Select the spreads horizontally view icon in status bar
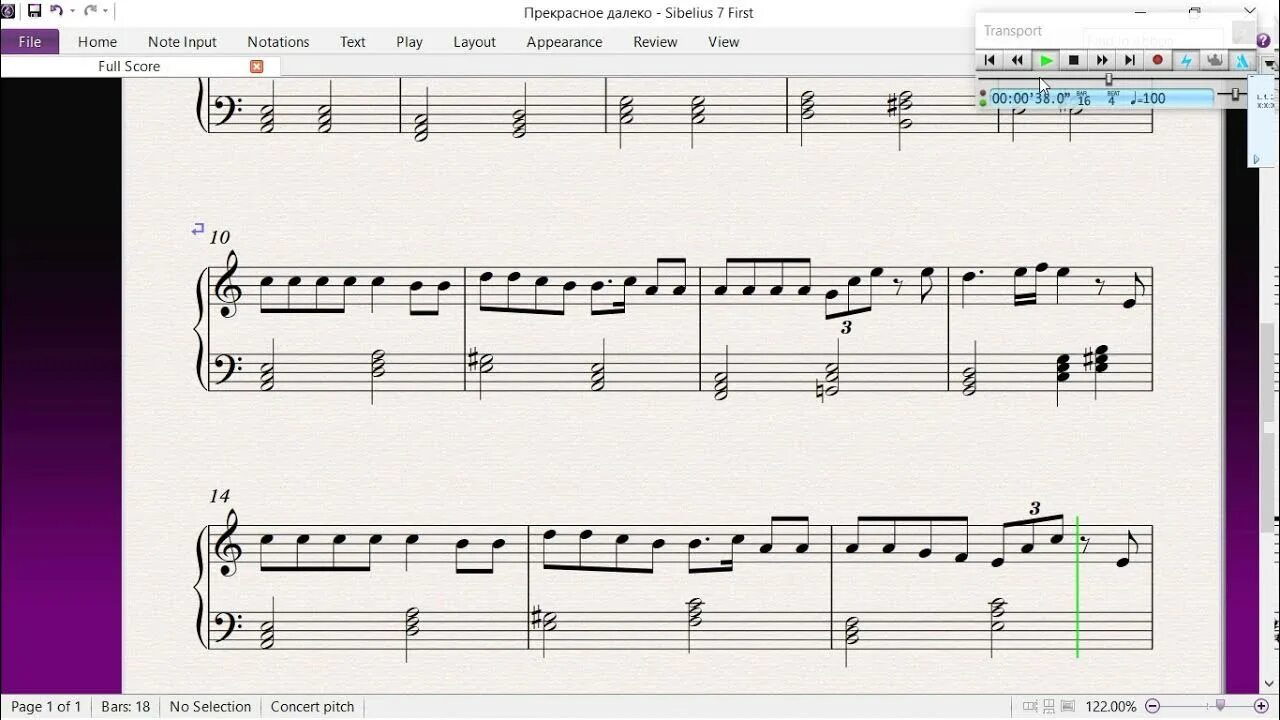This screenshot has width=1280, height=720. [1030, 707]
